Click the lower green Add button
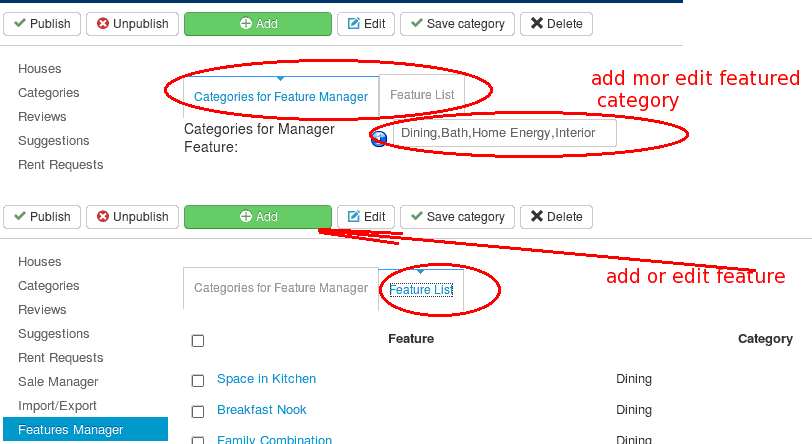 pos(258,217)
